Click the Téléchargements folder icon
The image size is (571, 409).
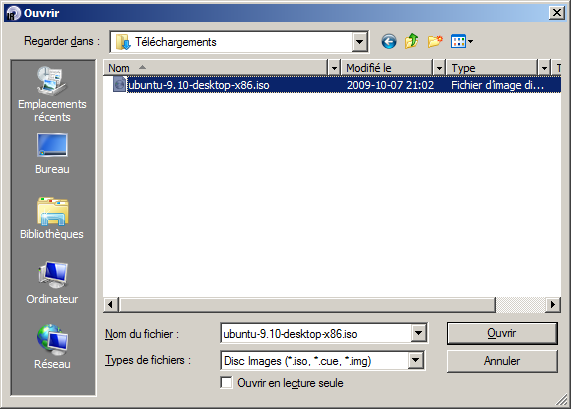point(123,42)
